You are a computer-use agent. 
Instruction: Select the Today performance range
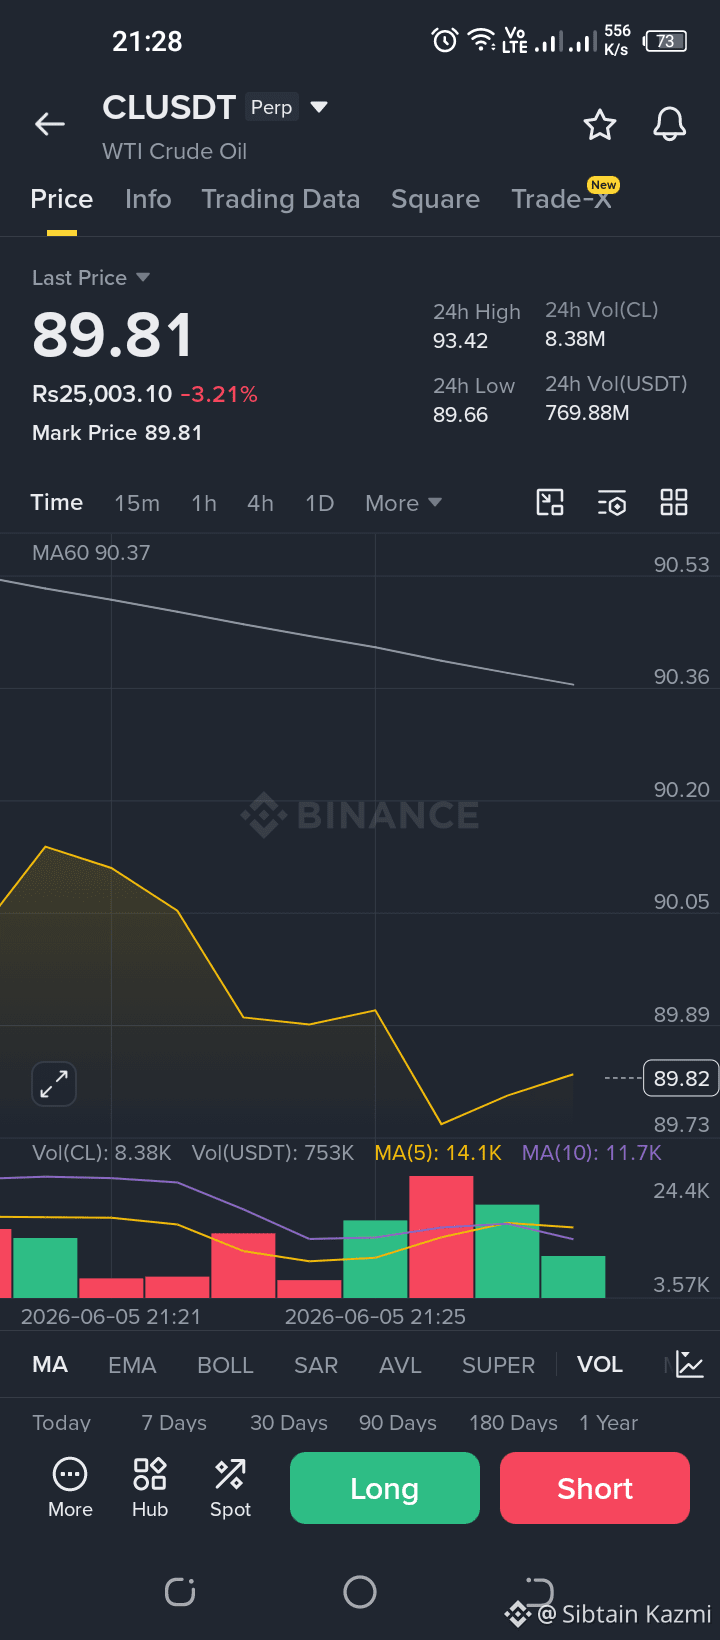pyautogui.click(x=62, y=1422)
